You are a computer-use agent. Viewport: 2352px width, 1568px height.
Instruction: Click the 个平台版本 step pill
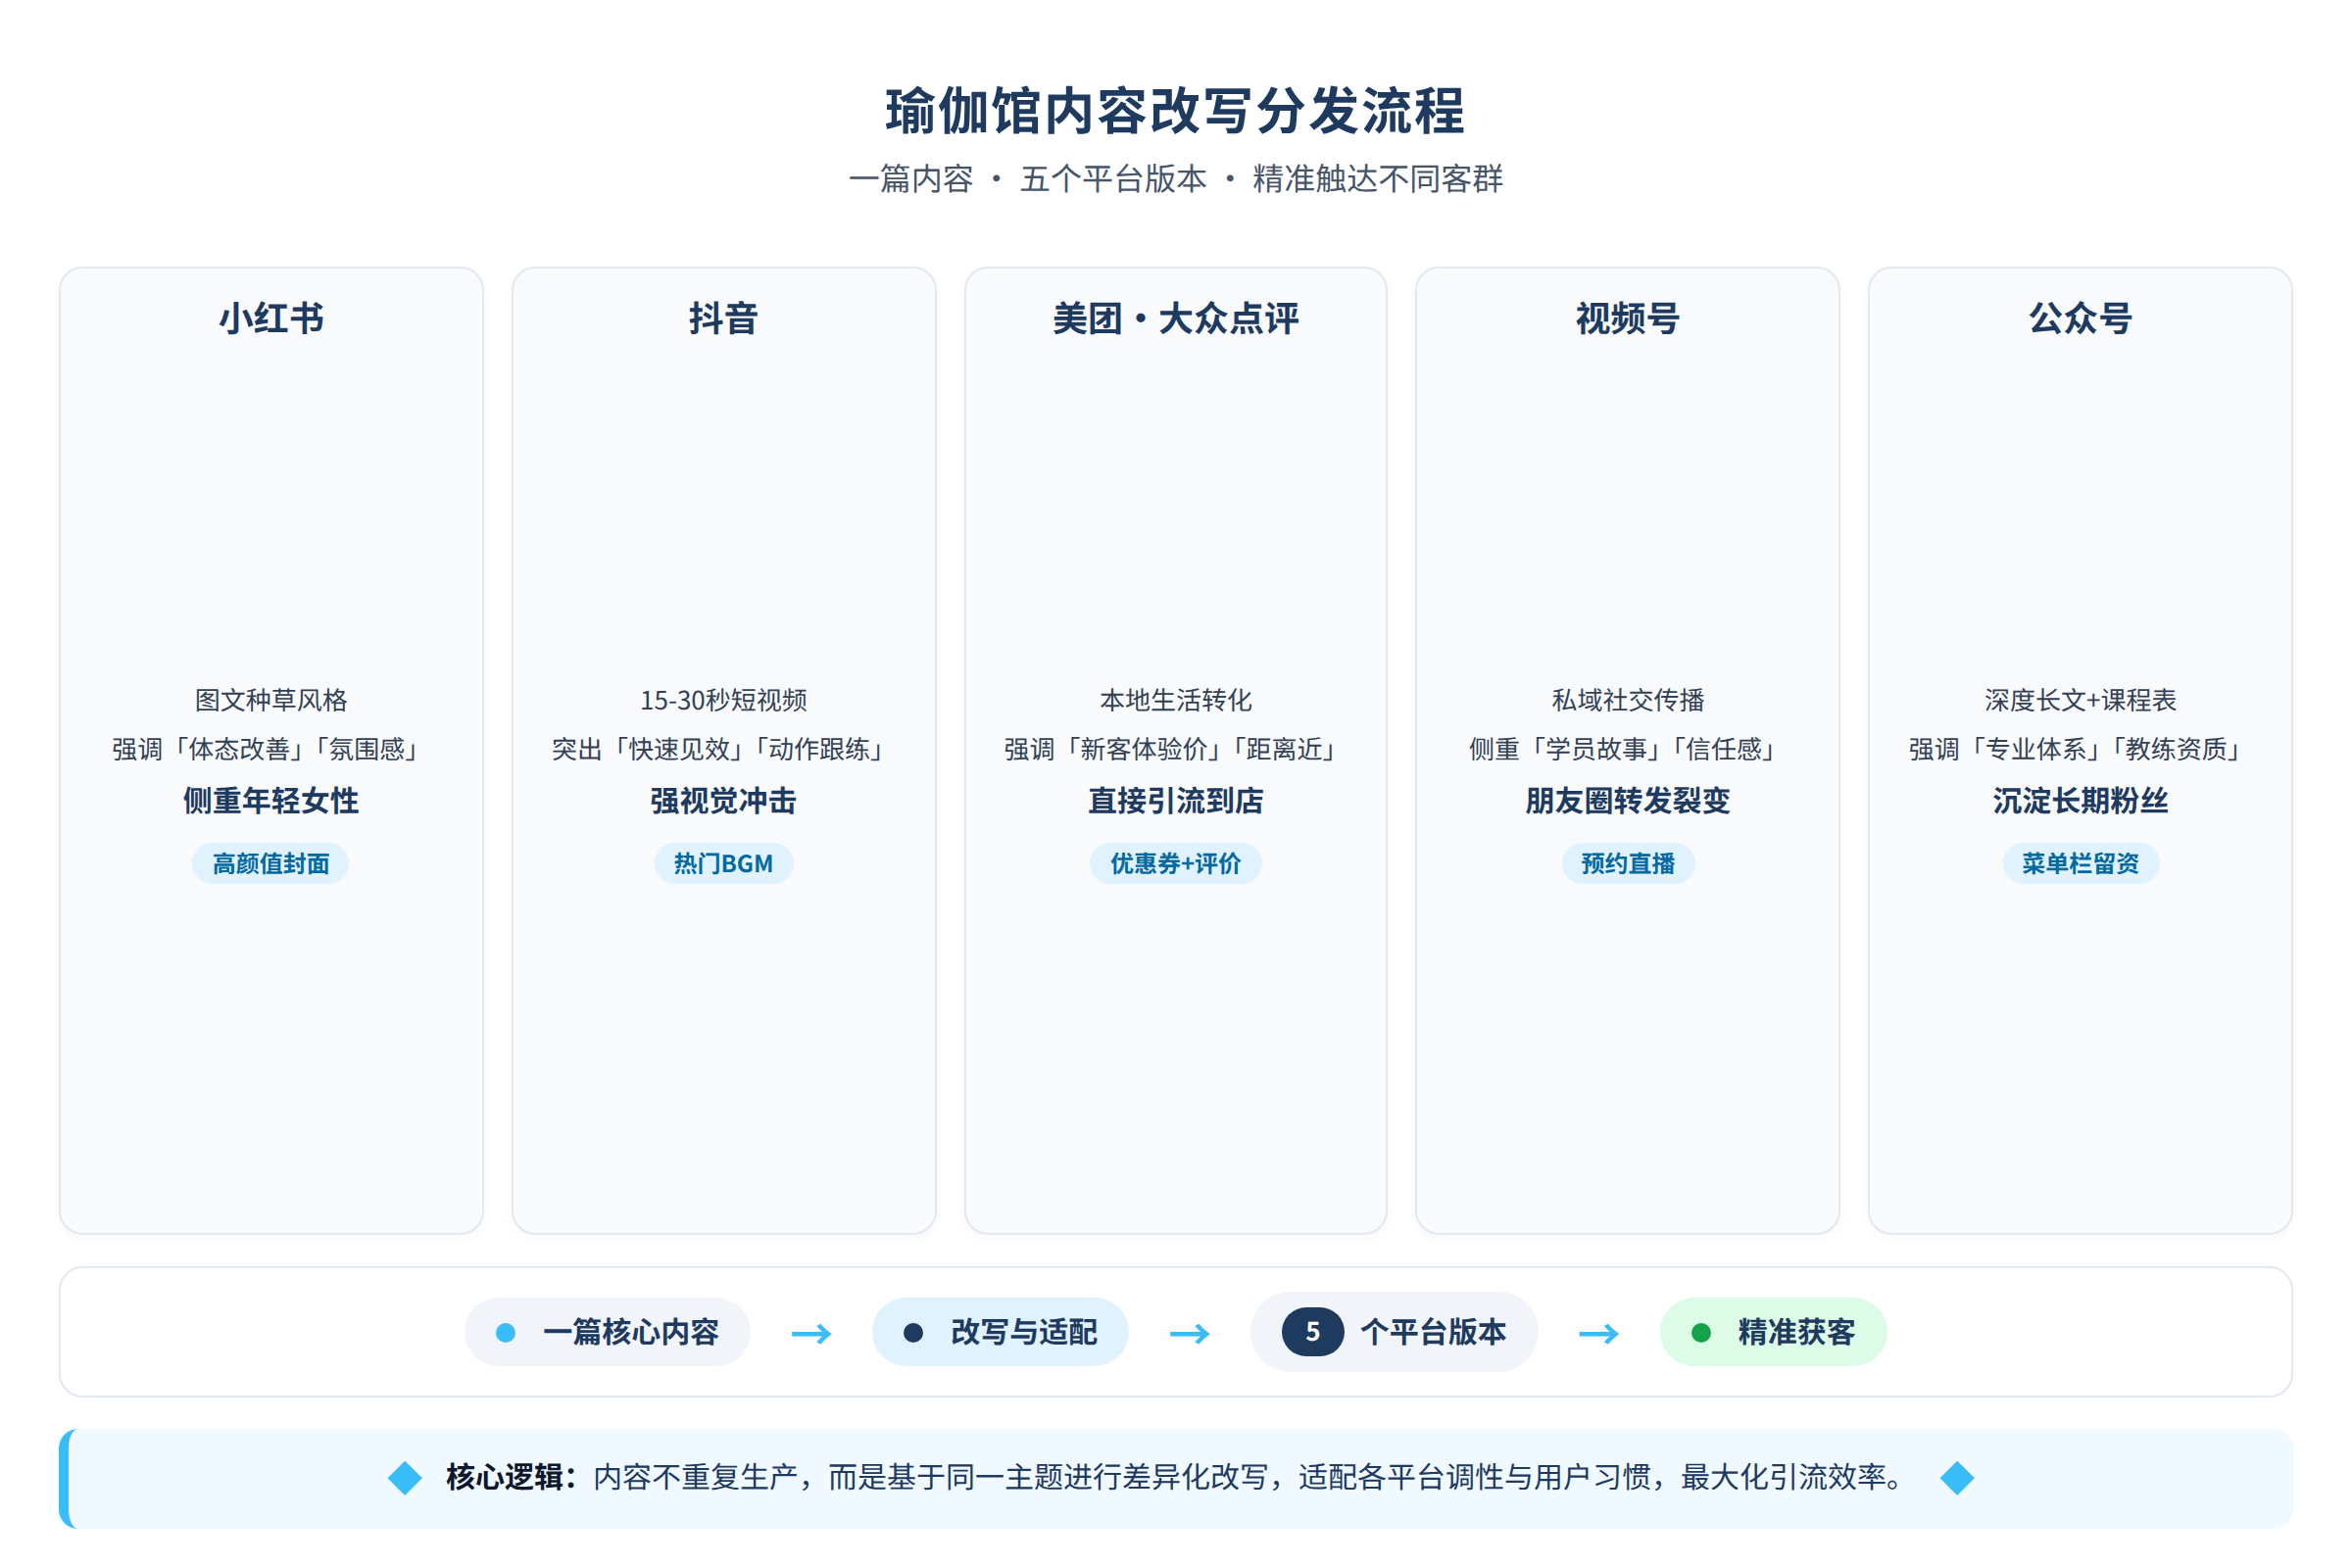1393,1332
